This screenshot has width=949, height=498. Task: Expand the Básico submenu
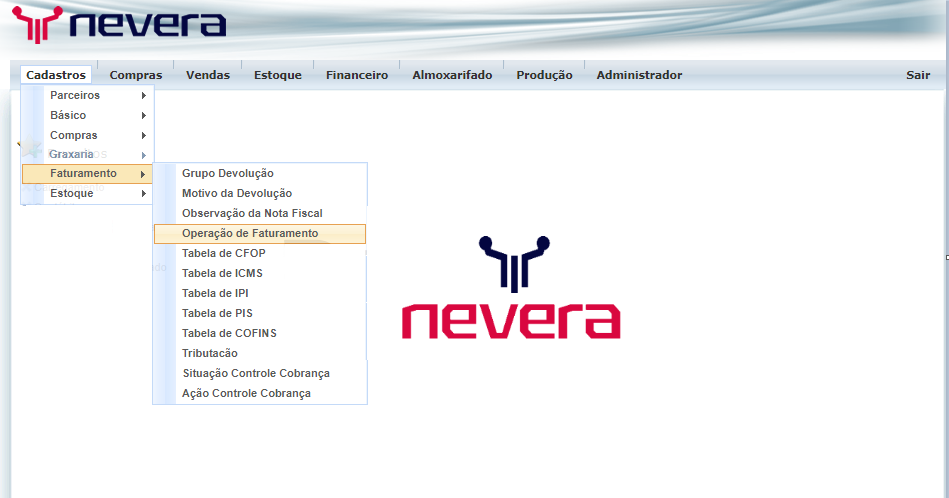pyautogui.click(x=87, y=115)
